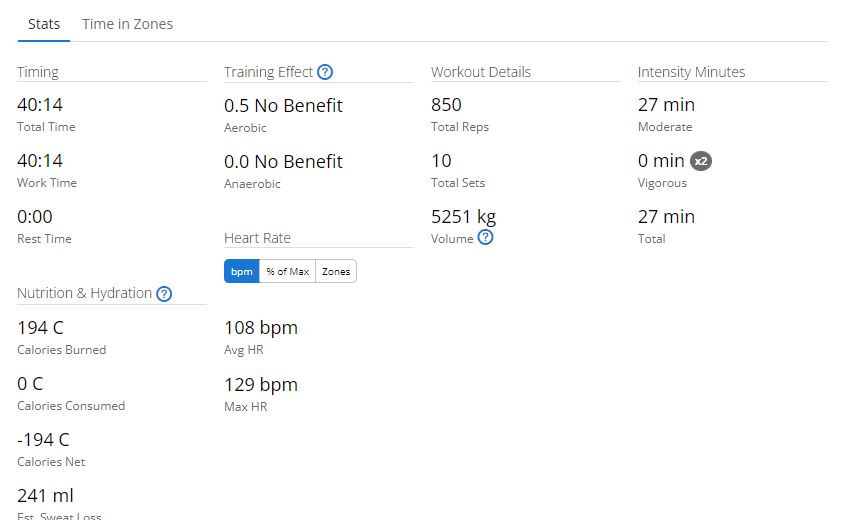Click the Volume help question mark
Image resolution: width=852 pixels, height=520 pixels.
(485, 238)
